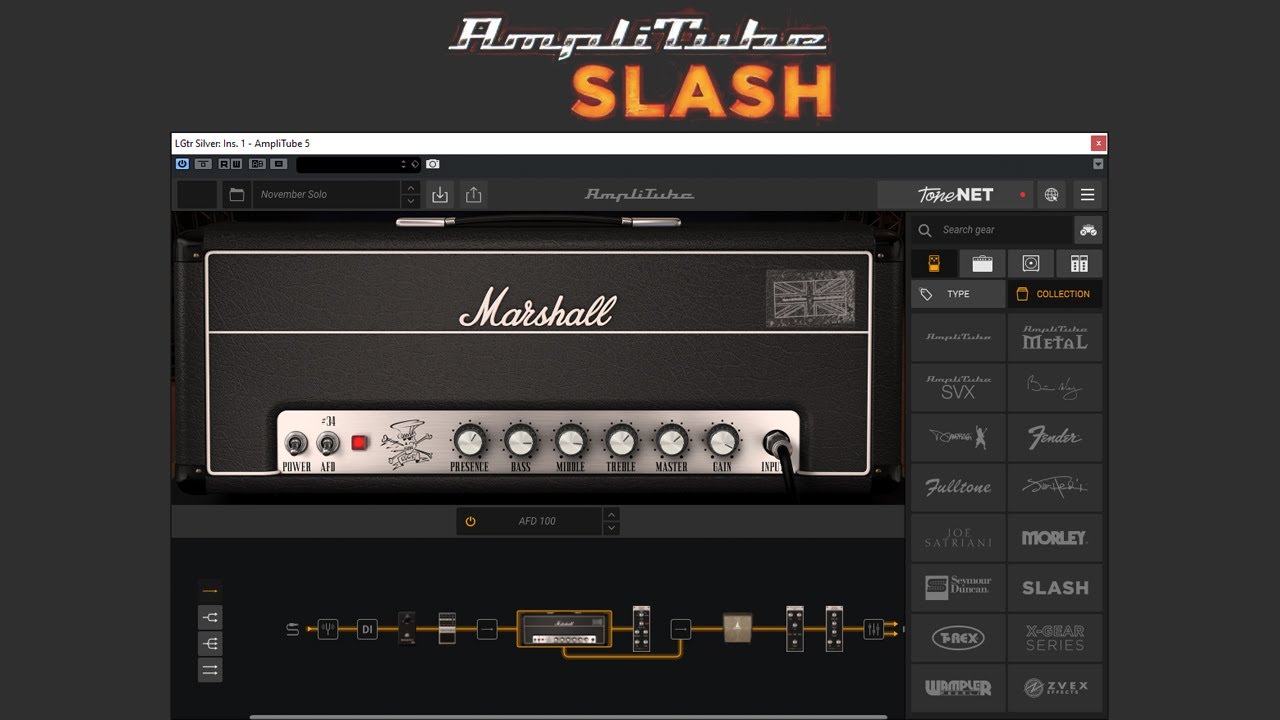This screenshot has height=720, width=1280.
Task: Select the parallel chains routing option
Action: coord(210,670)
